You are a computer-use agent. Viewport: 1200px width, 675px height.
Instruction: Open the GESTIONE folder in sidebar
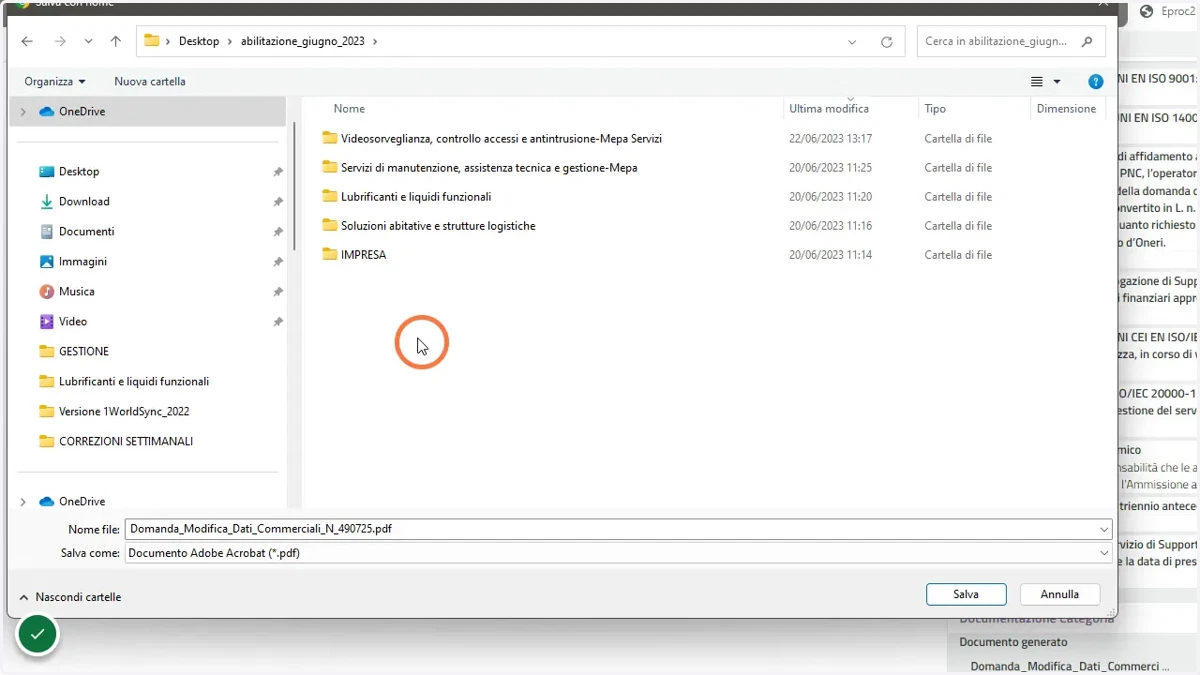click(84, 352)
